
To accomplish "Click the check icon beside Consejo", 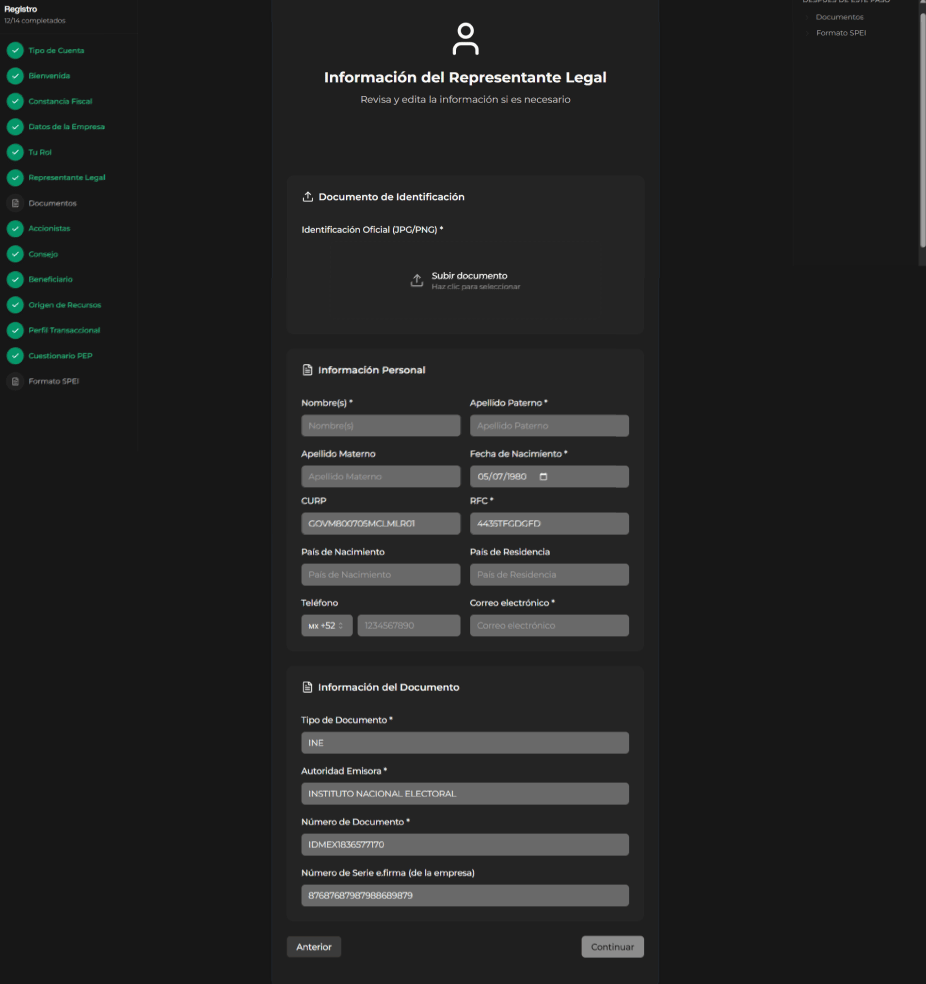I will [x=15, y=254].
